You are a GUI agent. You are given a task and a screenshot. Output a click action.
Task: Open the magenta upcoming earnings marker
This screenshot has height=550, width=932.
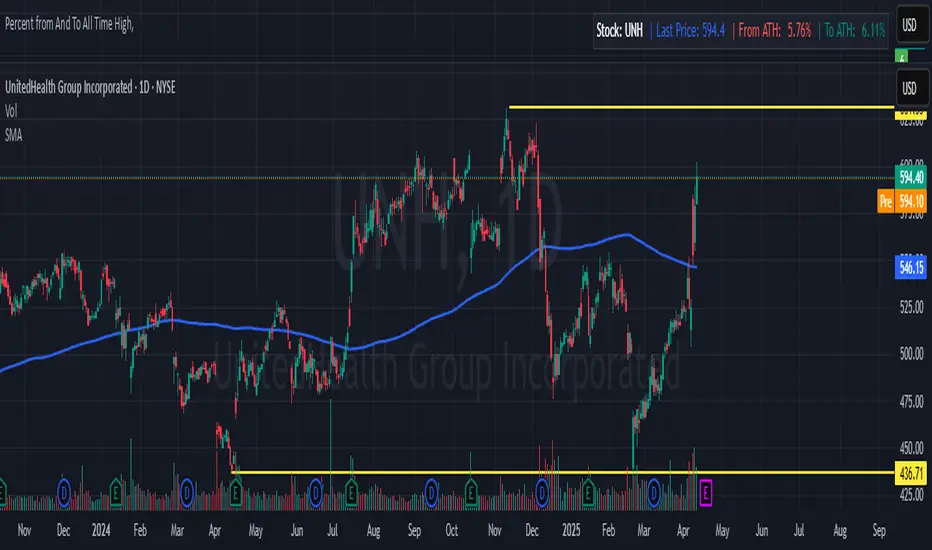(706, 492)
